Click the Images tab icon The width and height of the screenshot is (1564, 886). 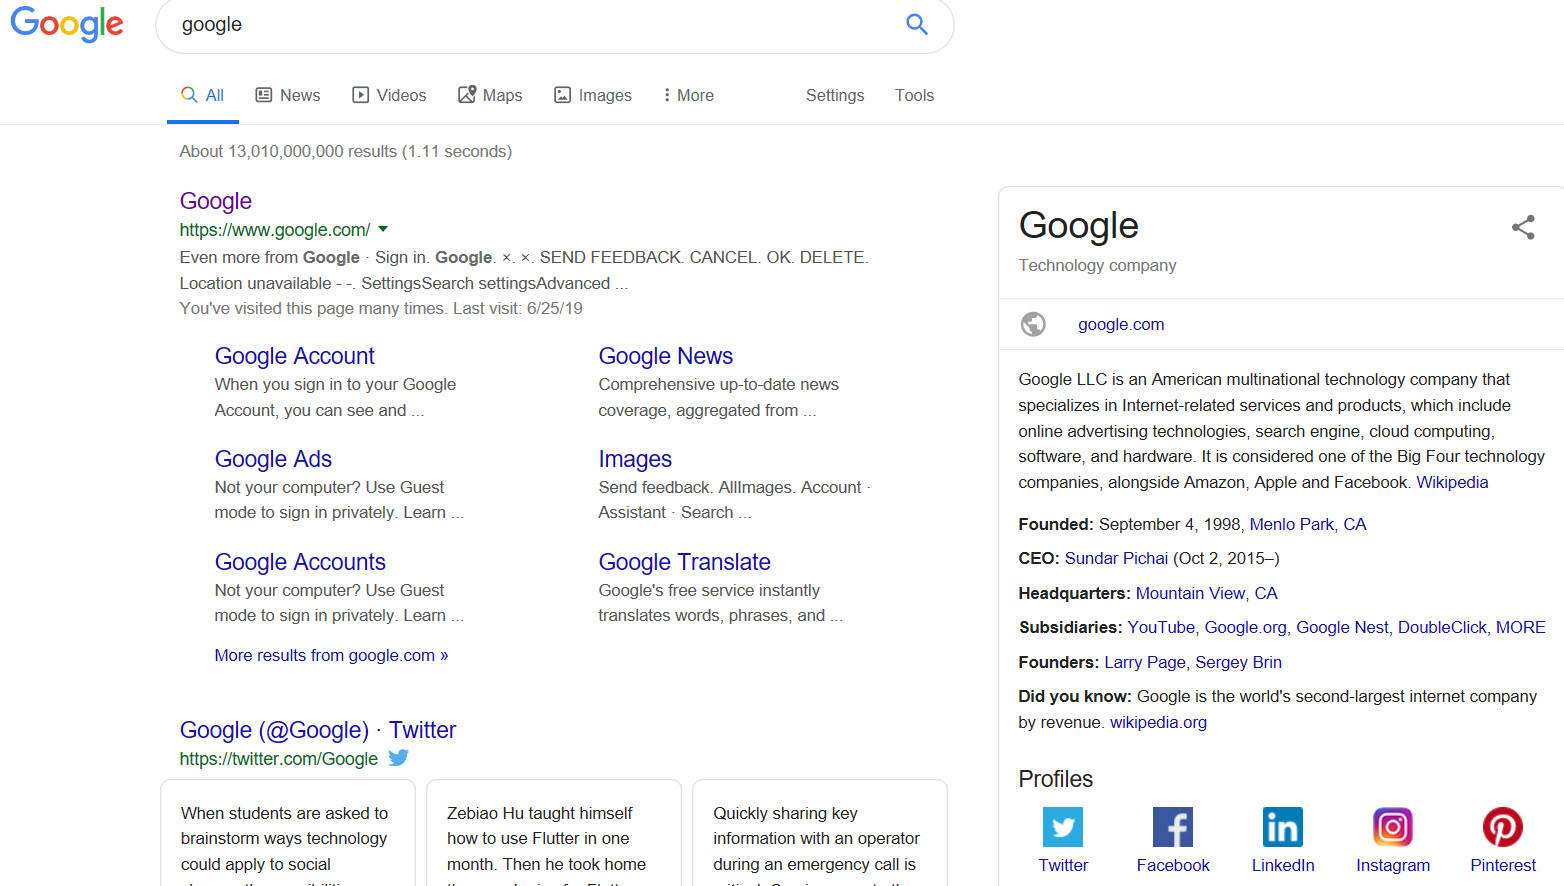[563, 95]
